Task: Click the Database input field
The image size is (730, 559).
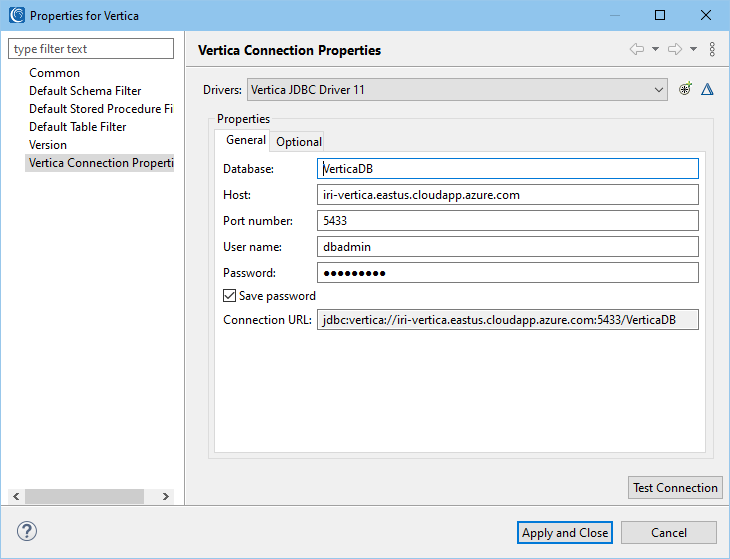Action: pos(508,168)
